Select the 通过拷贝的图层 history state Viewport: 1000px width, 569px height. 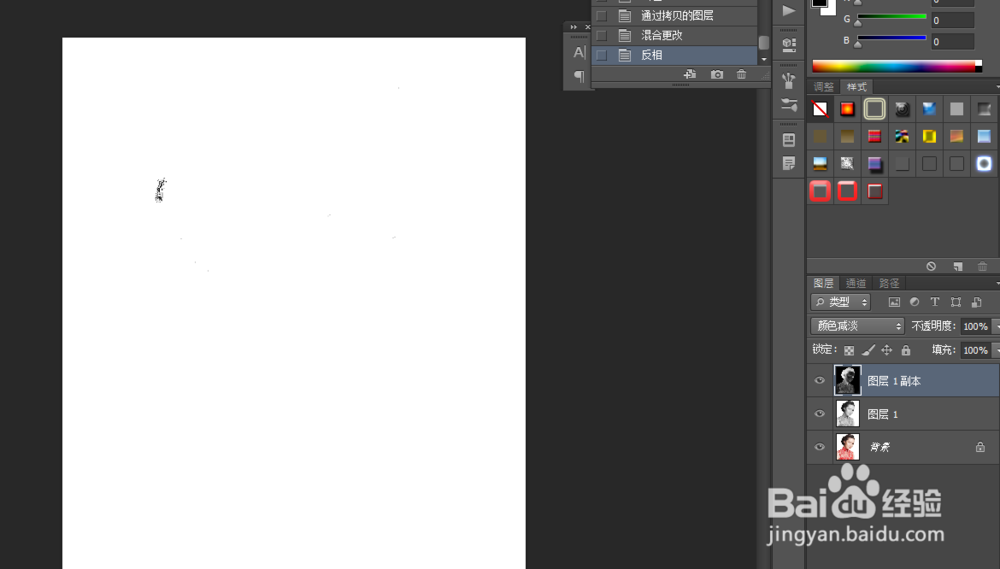click(675, 15)
